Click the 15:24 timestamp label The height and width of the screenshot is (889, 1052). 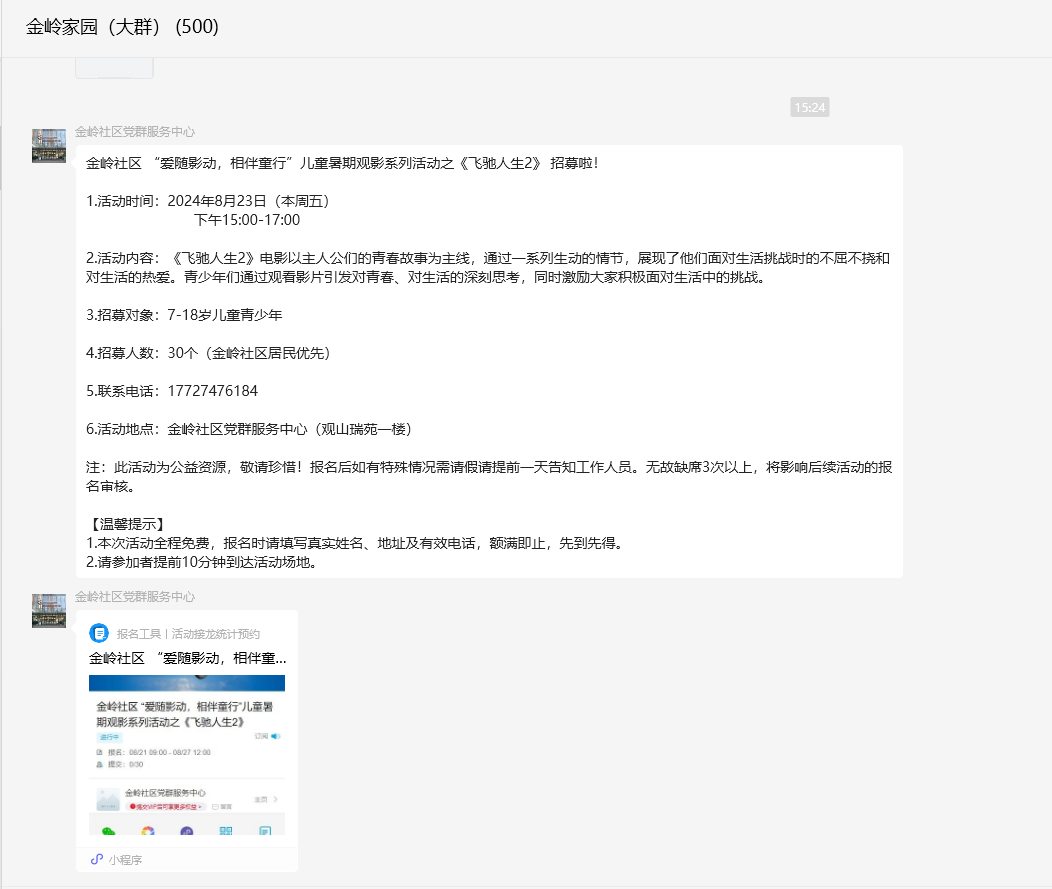809,107
